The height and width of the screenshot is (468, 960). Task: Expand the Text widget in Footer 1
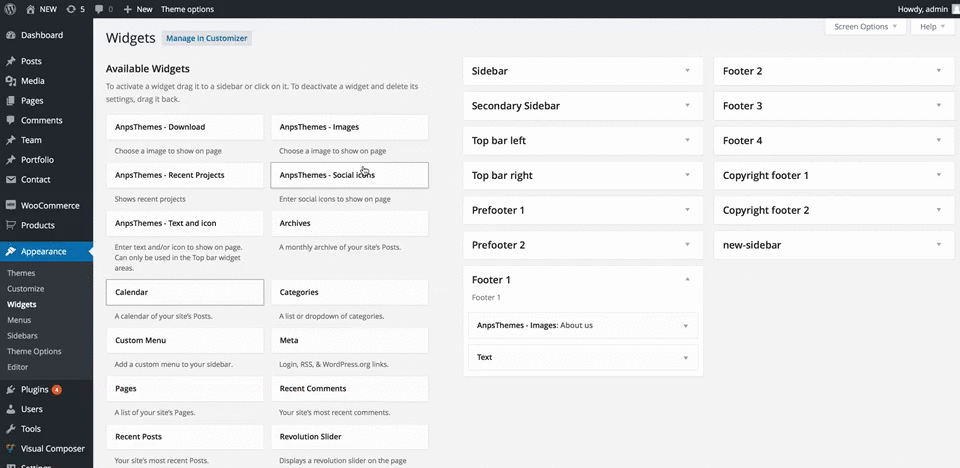coord(686,358)
